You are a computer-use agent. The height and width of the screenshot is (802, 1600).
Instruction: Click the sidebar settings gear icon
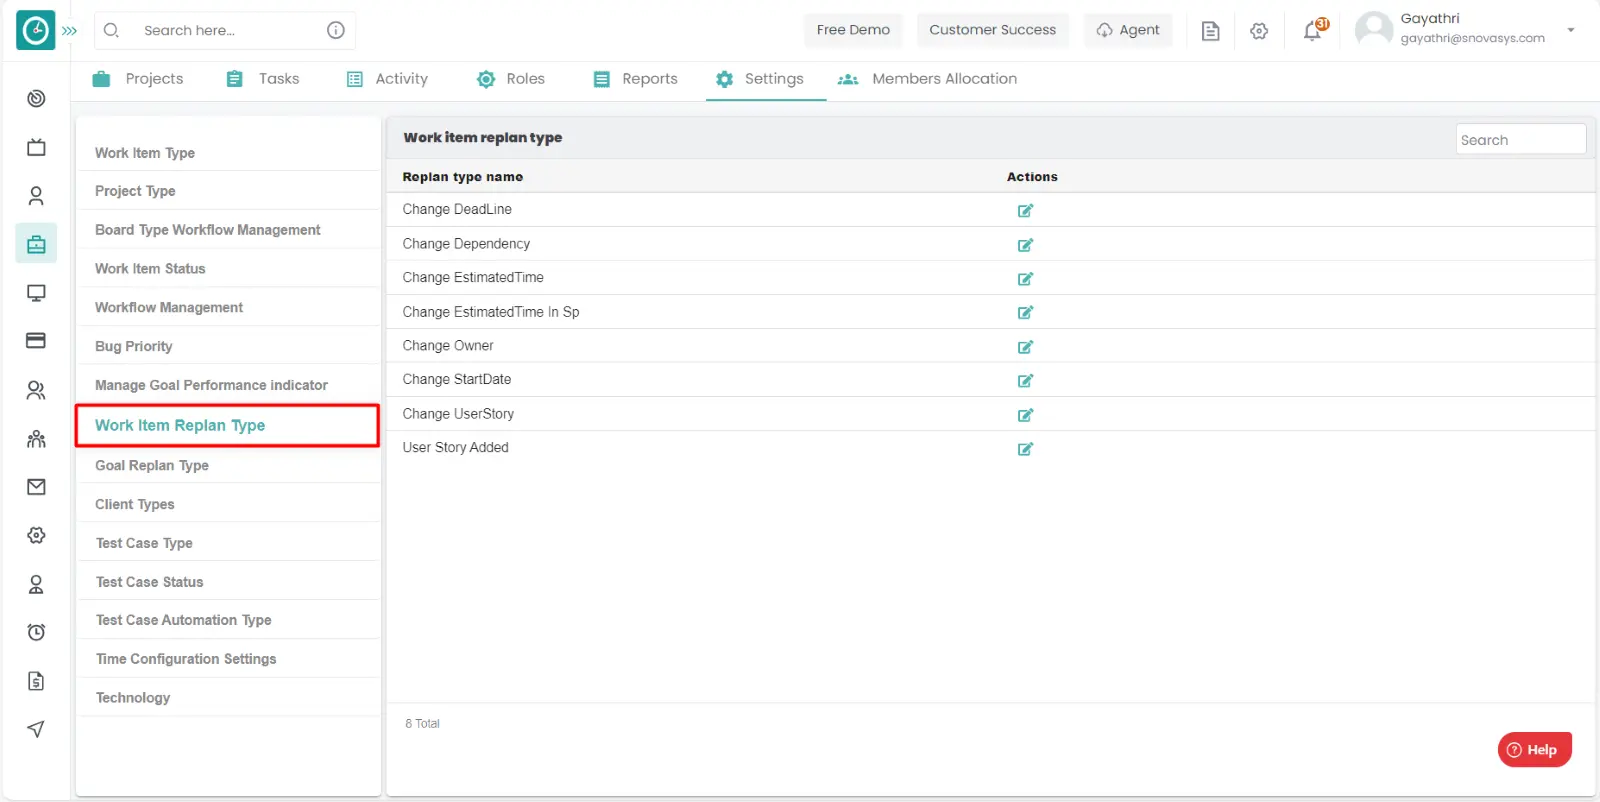[36, 535]
